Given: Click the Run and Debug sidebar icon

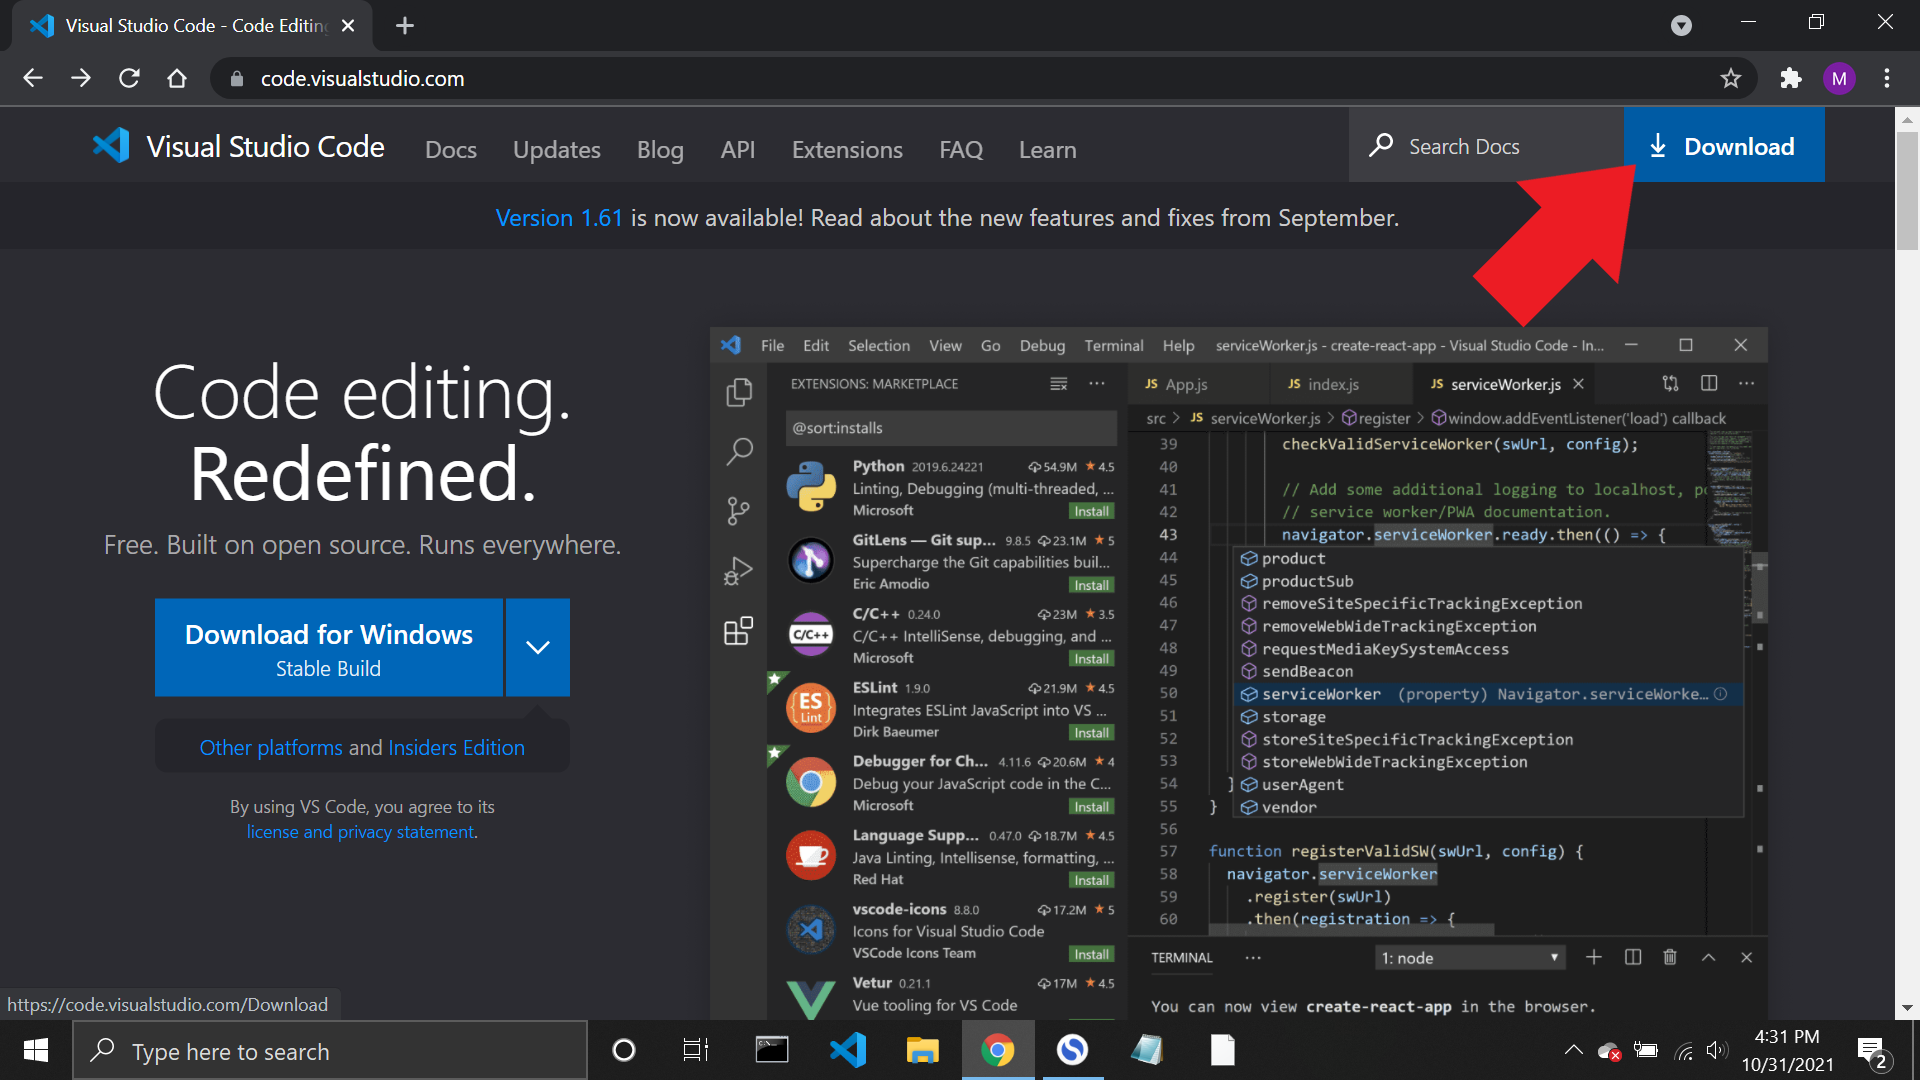Looking at the screenshot, I should coord(737,568).
